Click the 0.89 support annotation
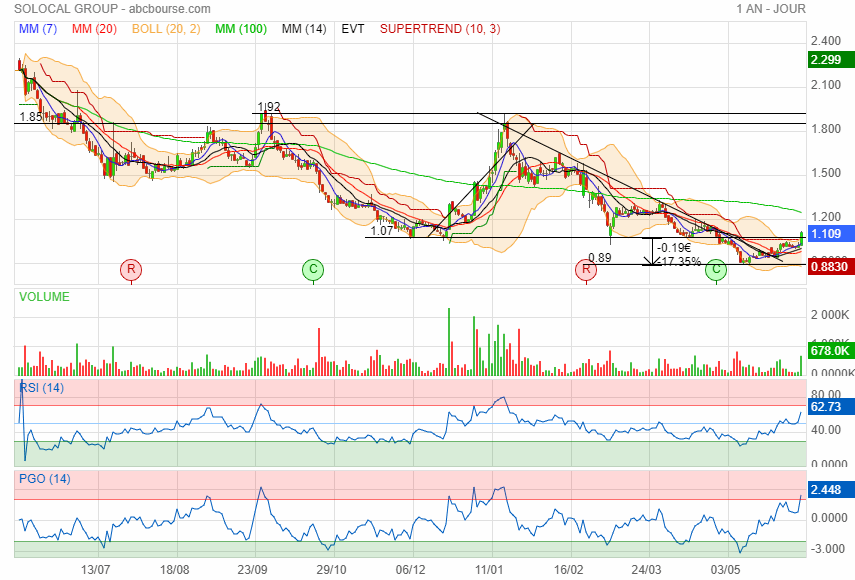Screen dimensions: 855x580 [600, 258]
